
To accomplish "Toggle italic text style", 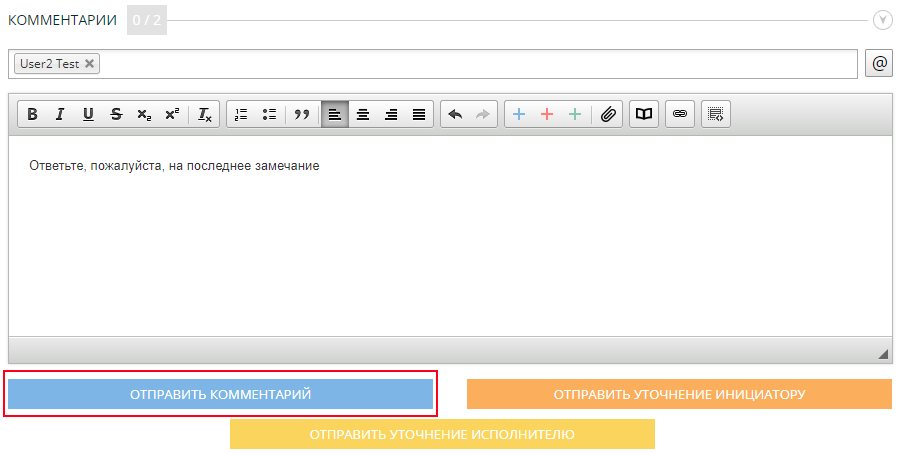I will click(x=60, y=115).
